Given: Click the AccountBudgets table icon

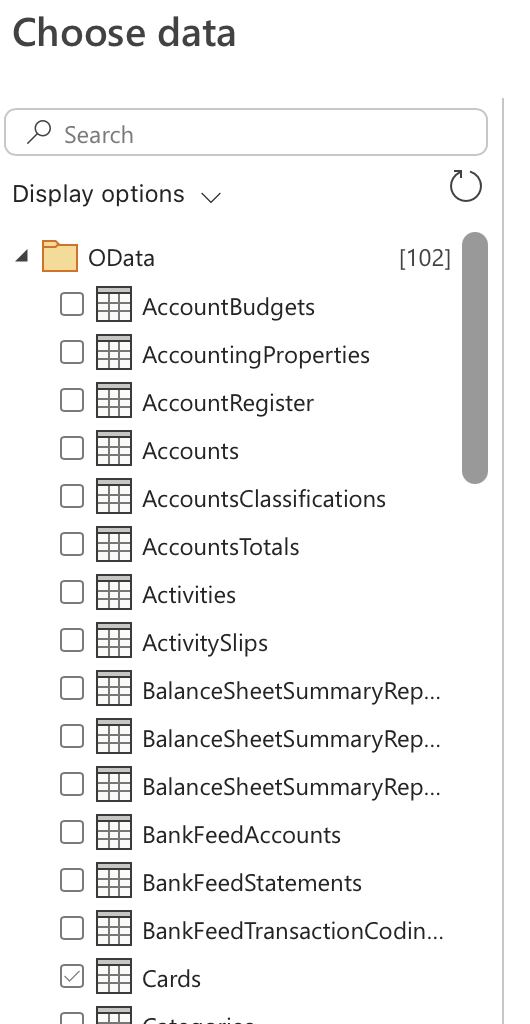Looking at the screenshot, I should [x=114, y=304].
